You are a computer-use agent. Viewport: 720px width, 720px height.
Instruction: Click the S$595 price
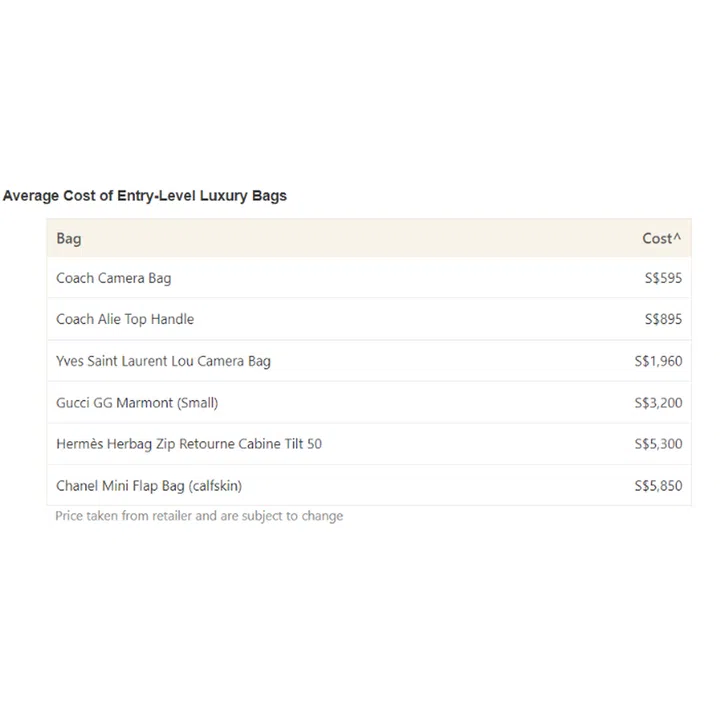663,278
